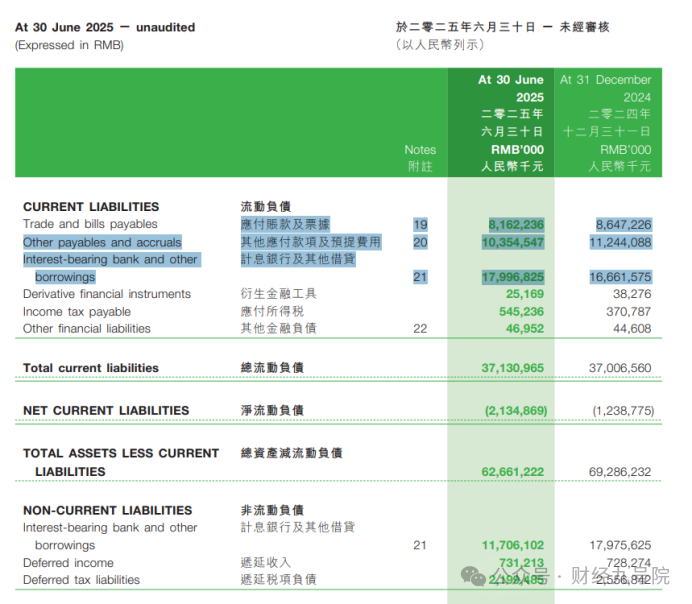
Task: Click the At 31 December 2024 column header
Action: pyautogui.click(x=606, y=88)
